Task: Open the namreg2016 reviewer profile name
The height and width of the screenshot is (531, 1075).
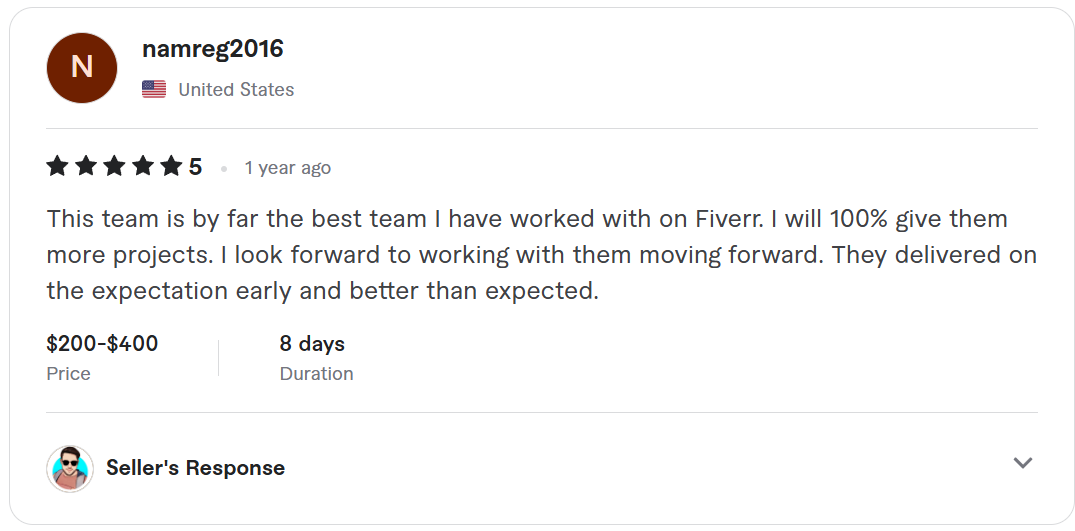Action: 213,49
